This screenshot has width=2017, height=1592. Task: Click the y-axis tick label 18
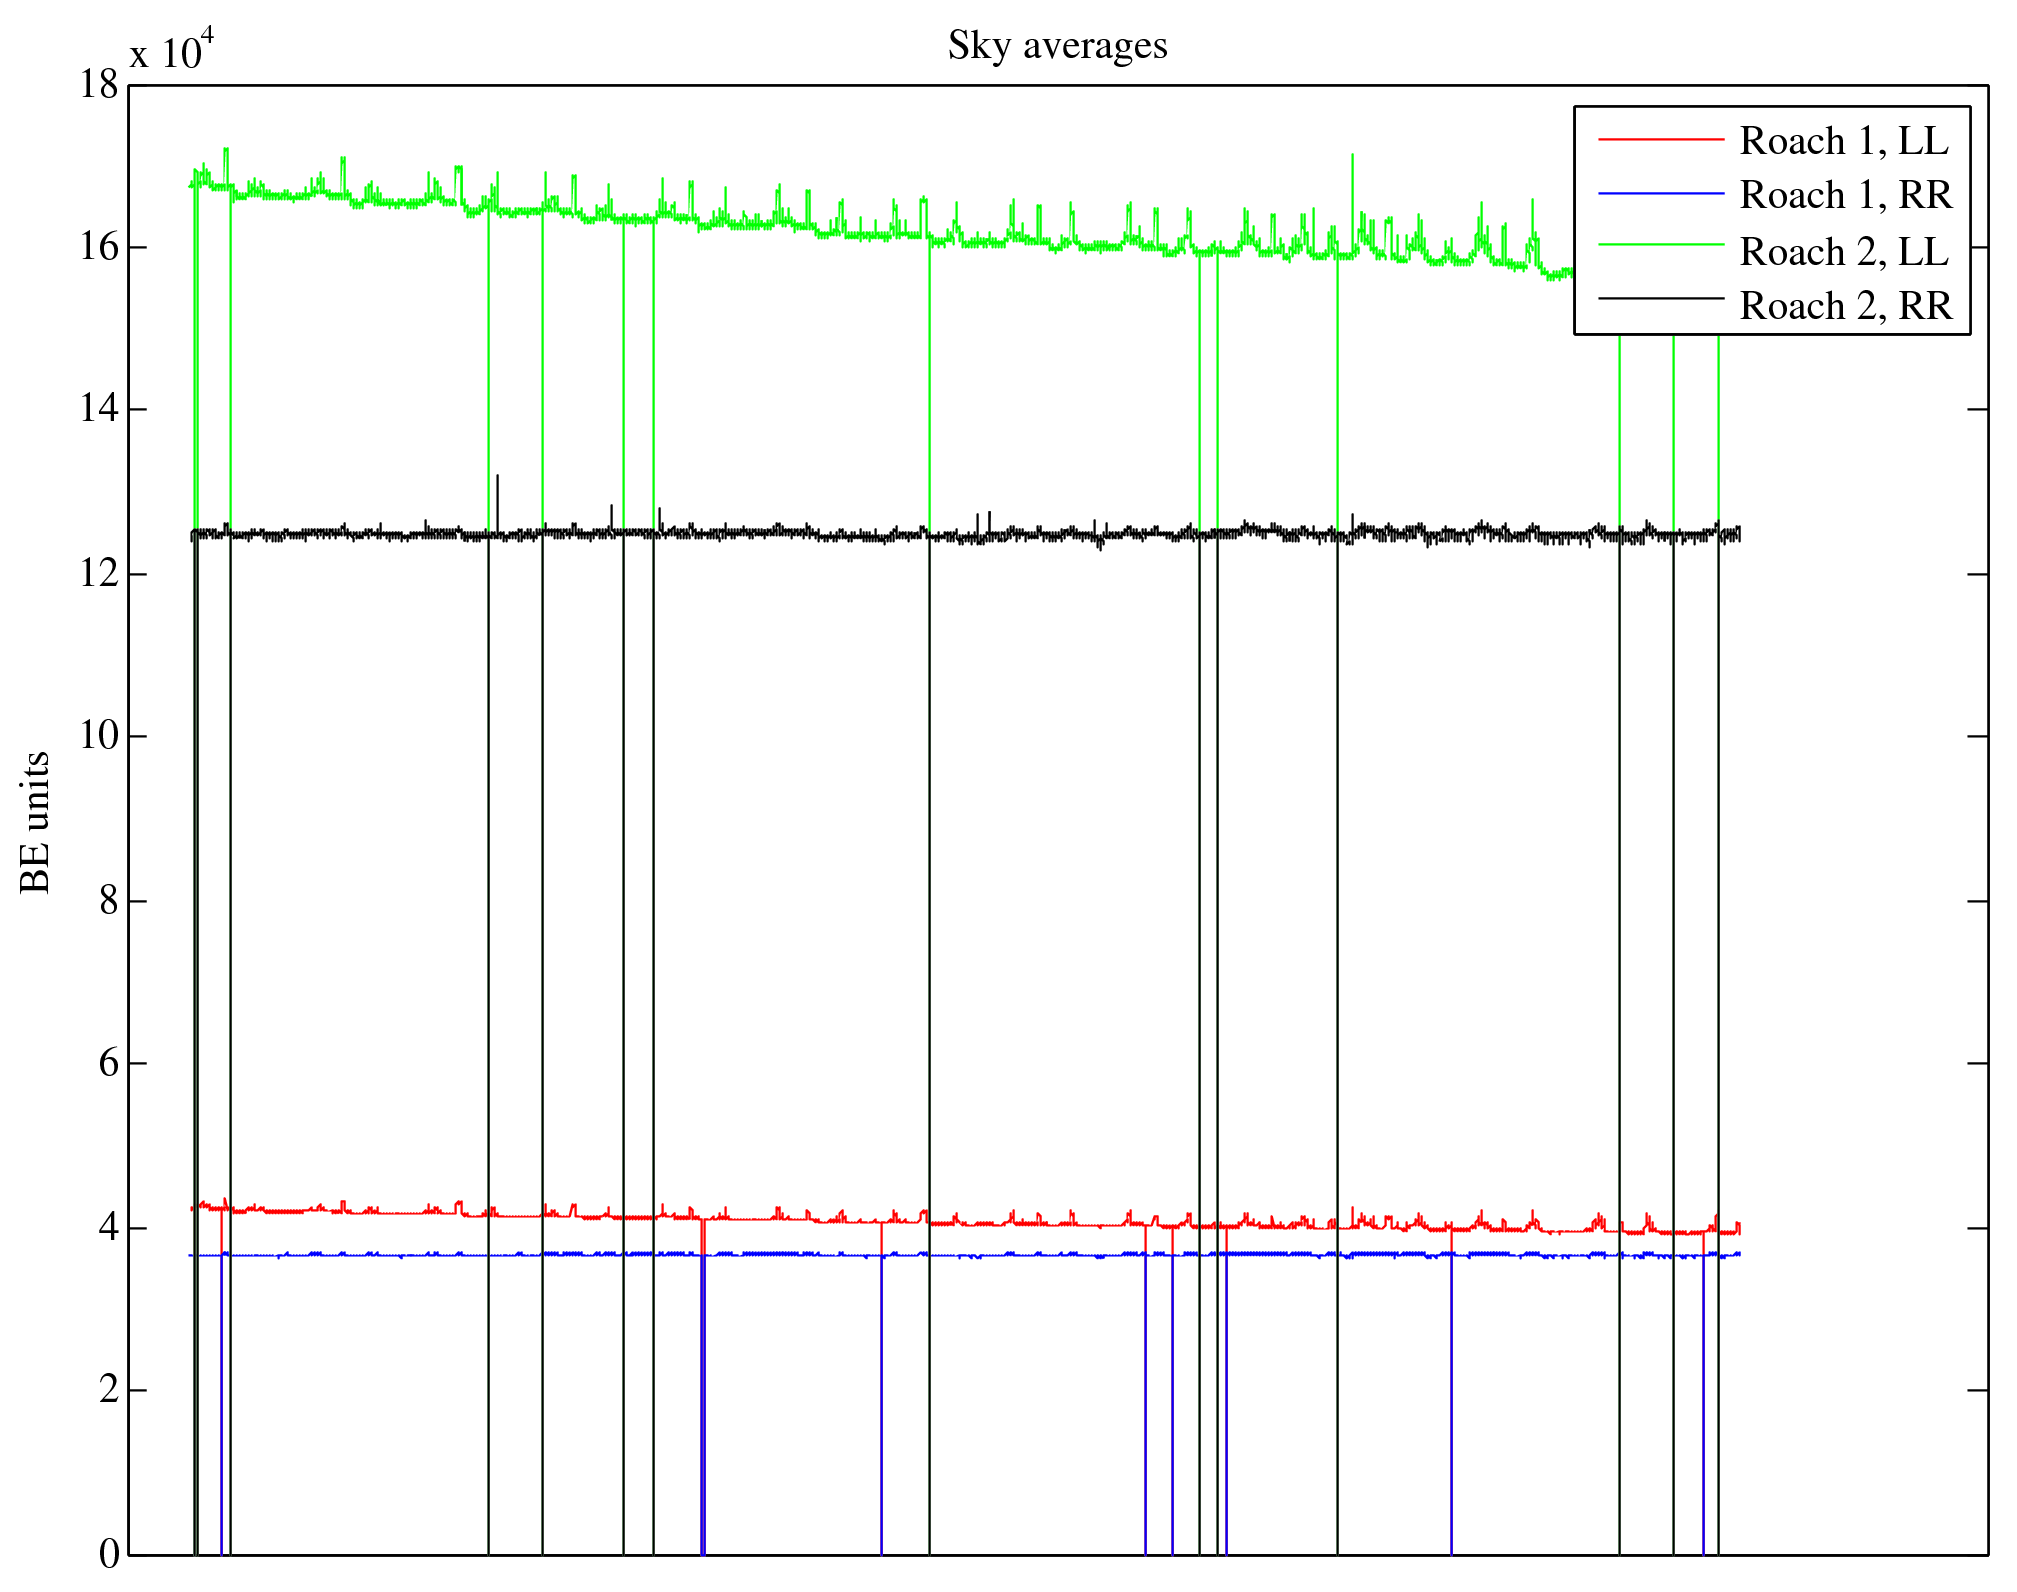(99, 85)
